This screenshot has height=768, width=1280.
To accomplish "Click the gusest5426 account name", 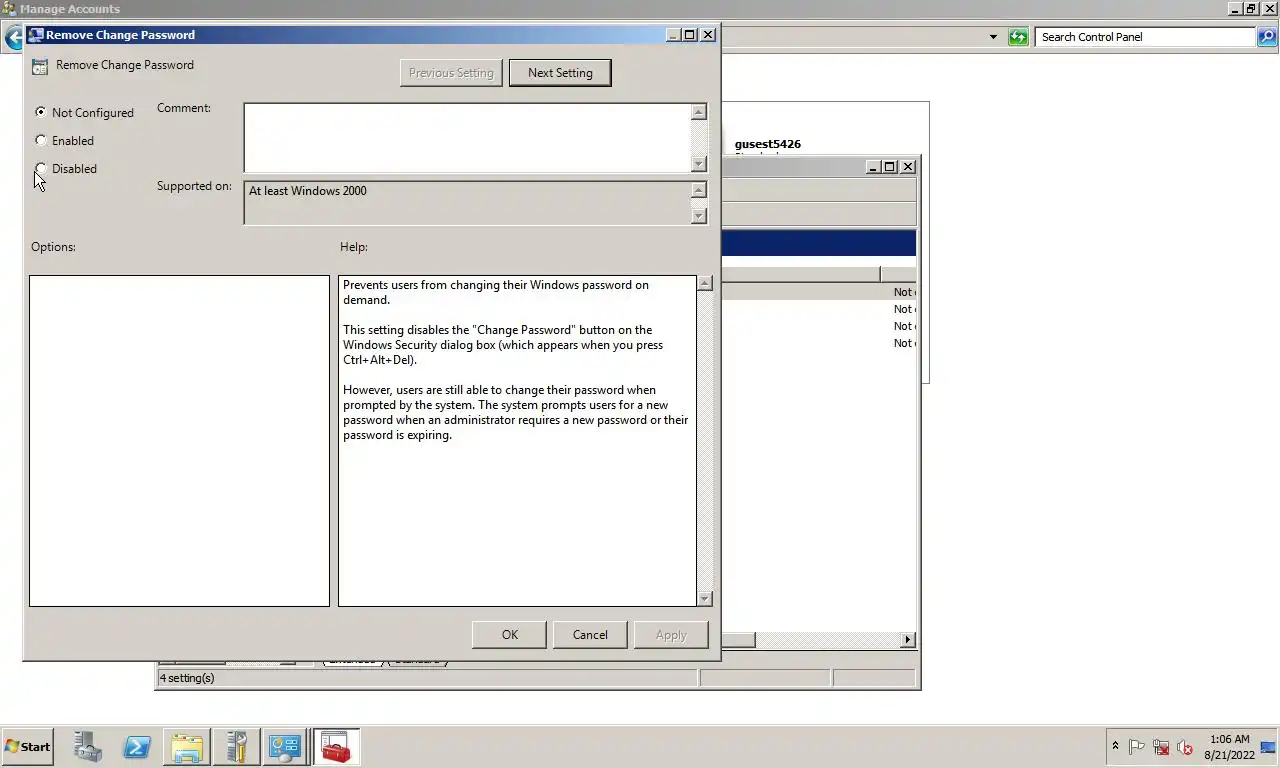I will point(768,144).
